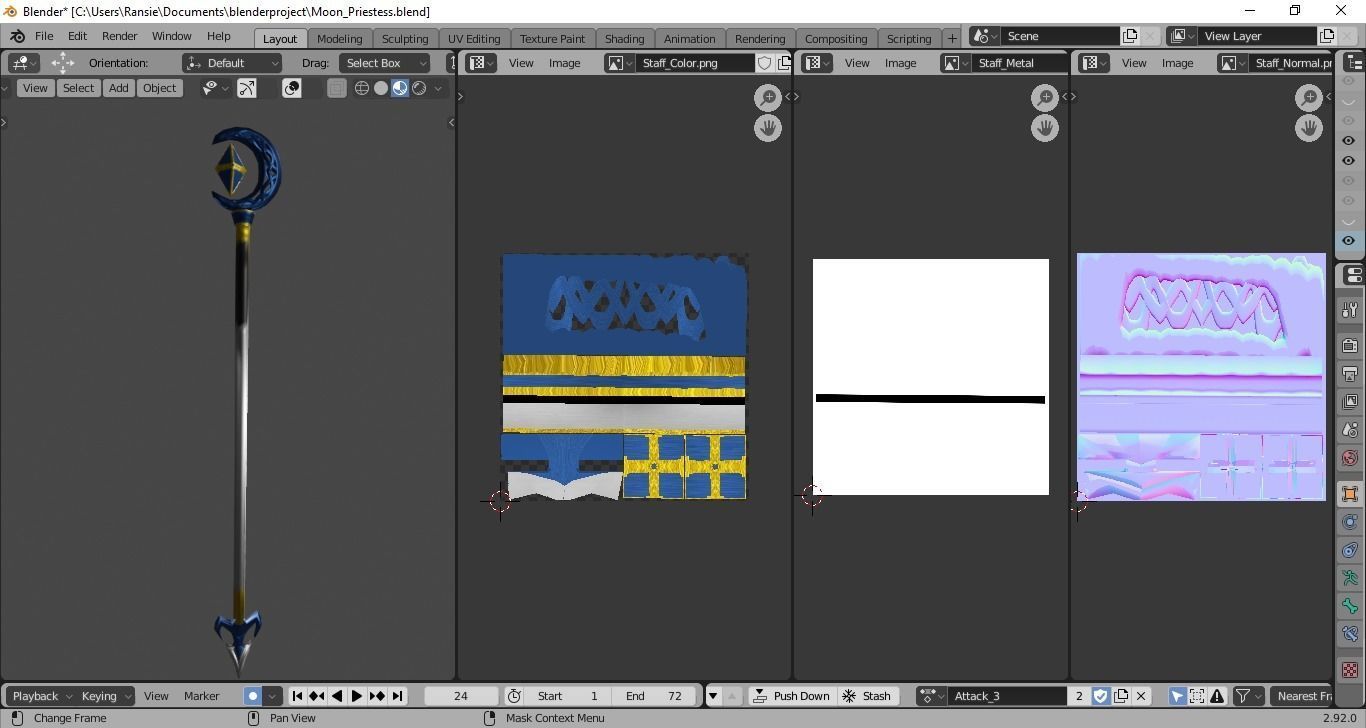Image resolution: width=1366 pixels, height=728 pixels.
Task: Open the Staff_Metal image browse dropdown
Action: coord(955,63)
